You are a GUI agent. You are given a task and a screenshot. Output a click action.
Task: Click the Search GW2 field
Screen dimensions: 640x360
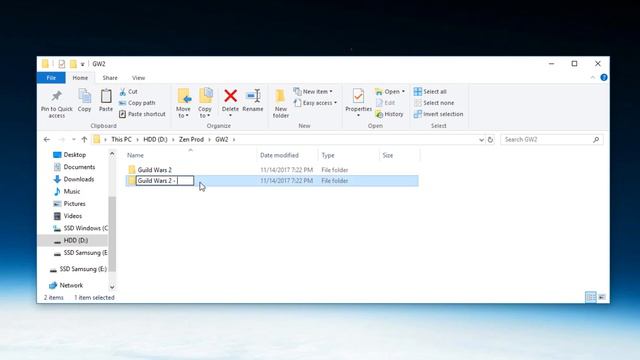(x=552, y=140)
